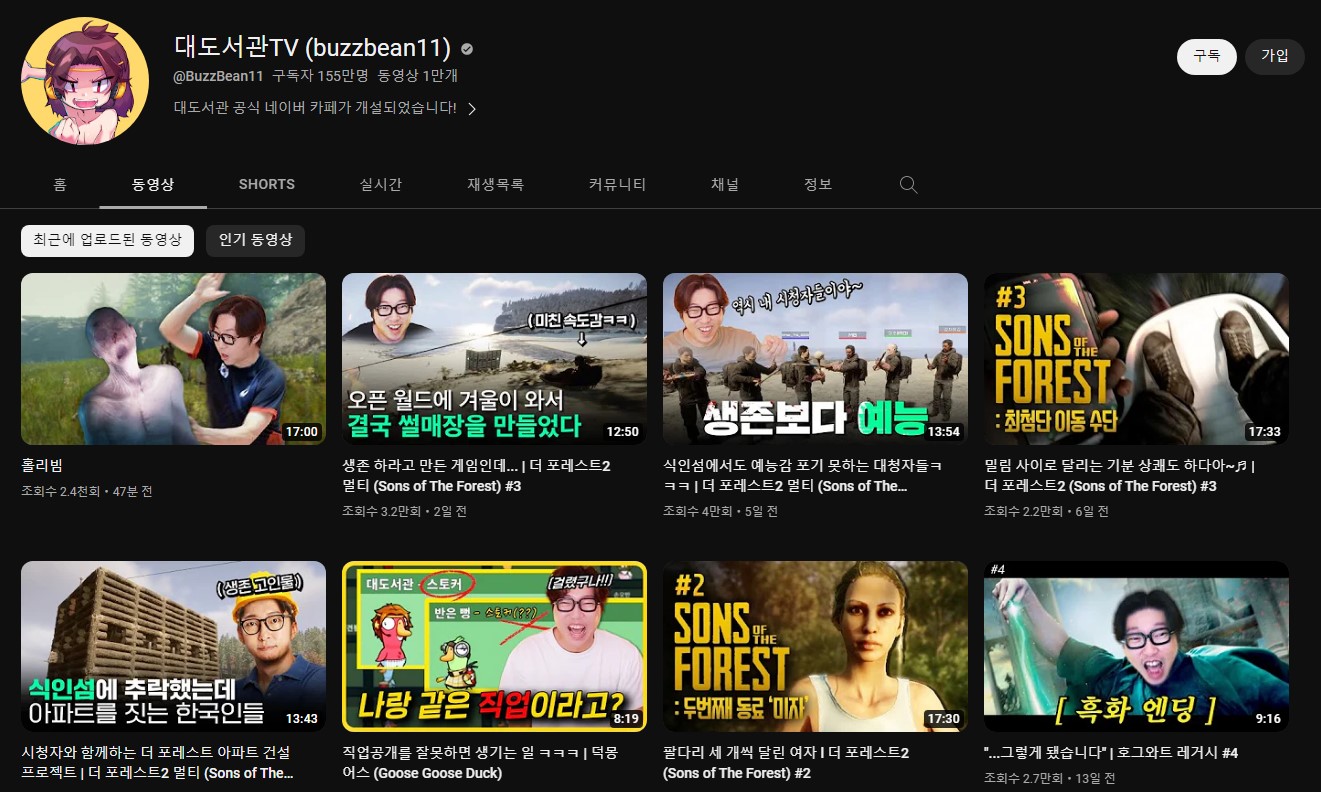Click the @BuzzBean11 channel handle

pos(218,76)
